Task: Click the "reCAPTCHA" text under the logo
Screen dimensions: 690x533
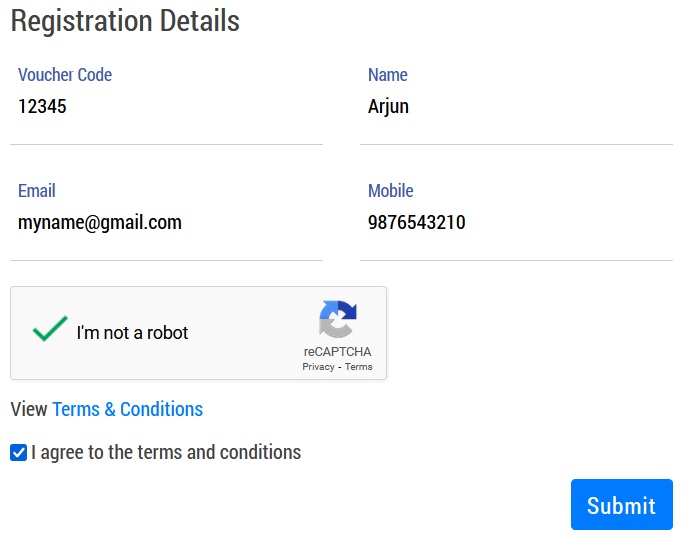Action: click(x=337, y=352)
